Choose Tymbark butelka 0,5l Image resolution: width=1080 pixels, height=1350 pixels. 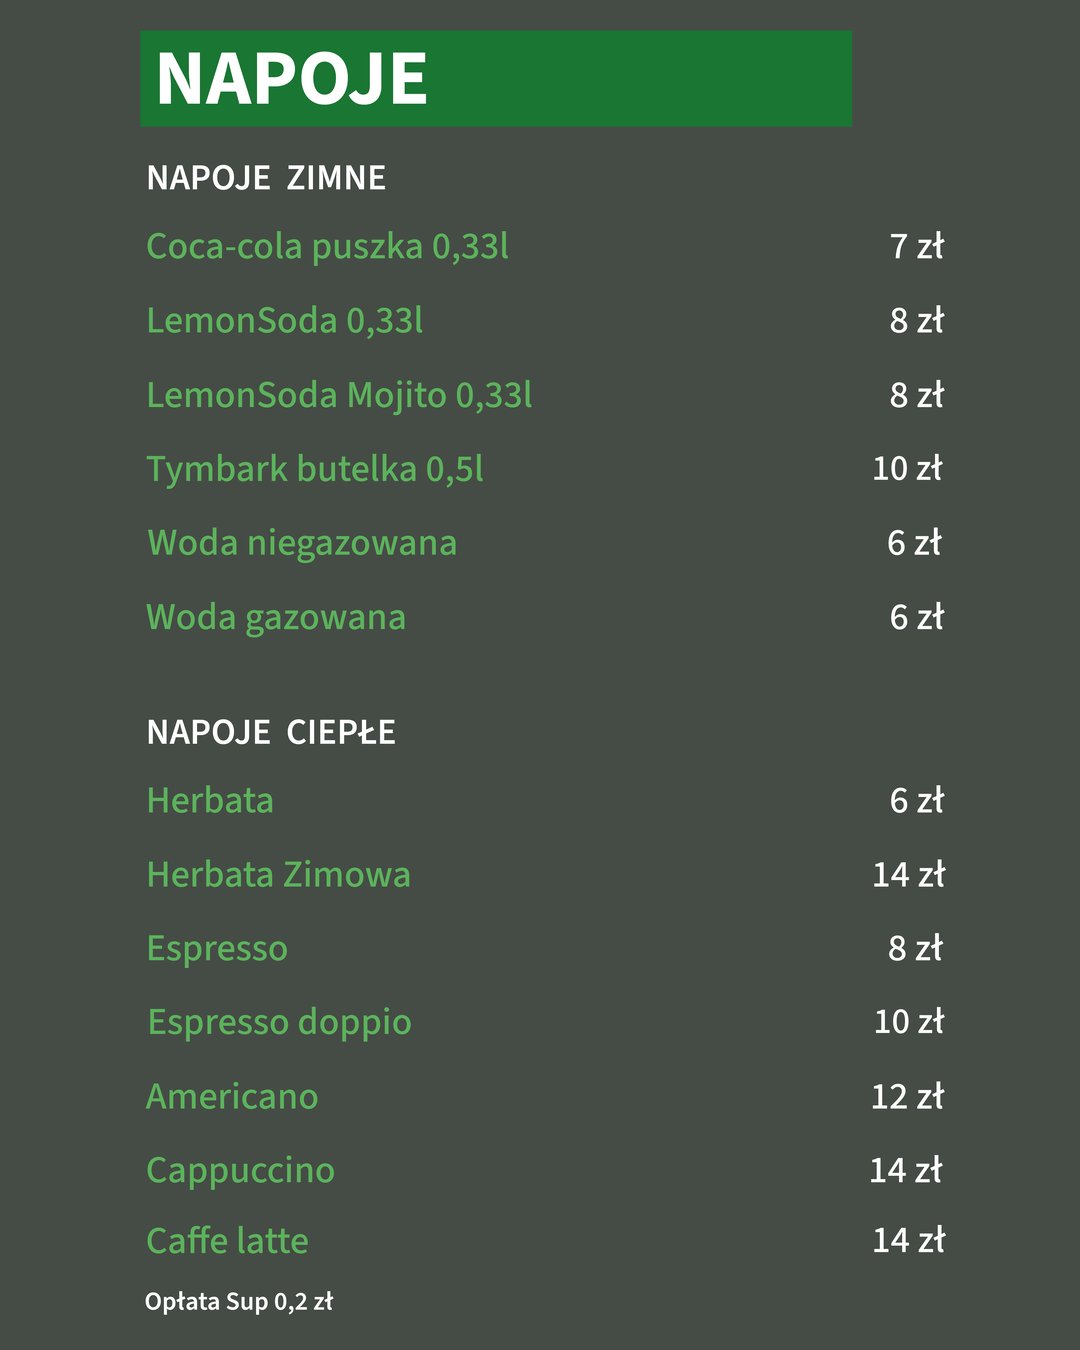coord(315,469)
